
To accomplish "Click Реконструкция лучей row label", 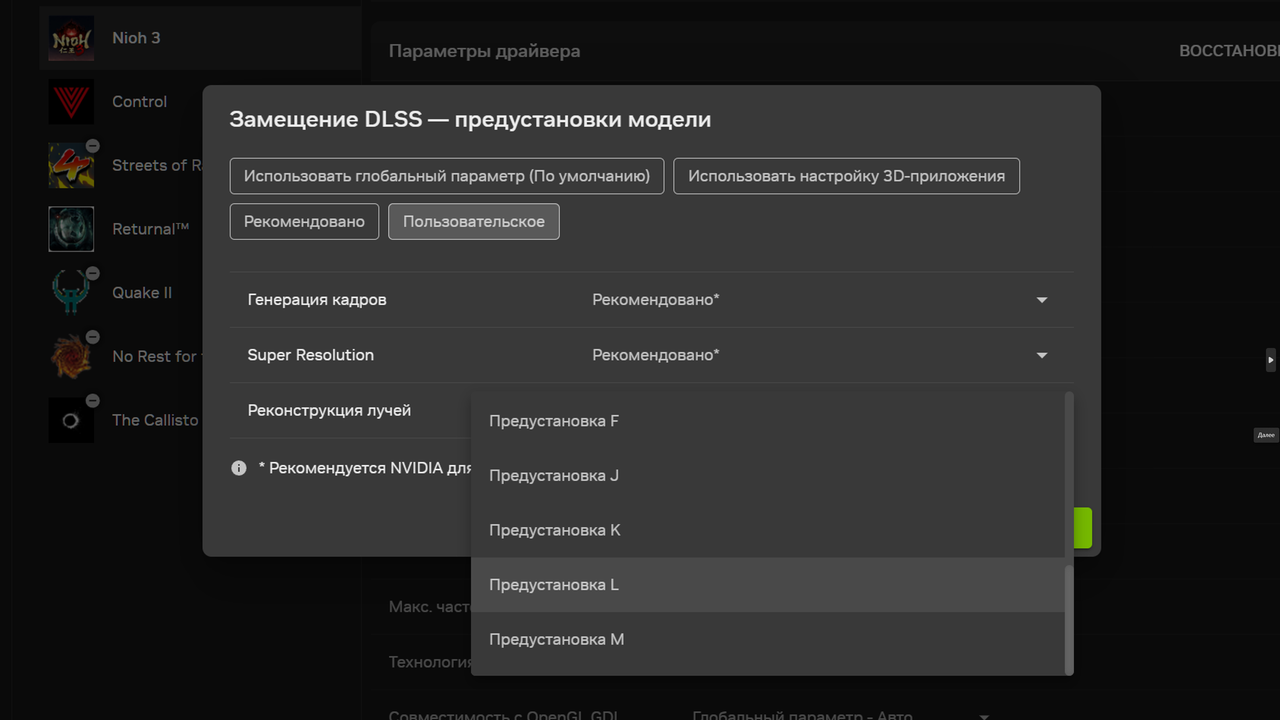I will click(329, 410).
